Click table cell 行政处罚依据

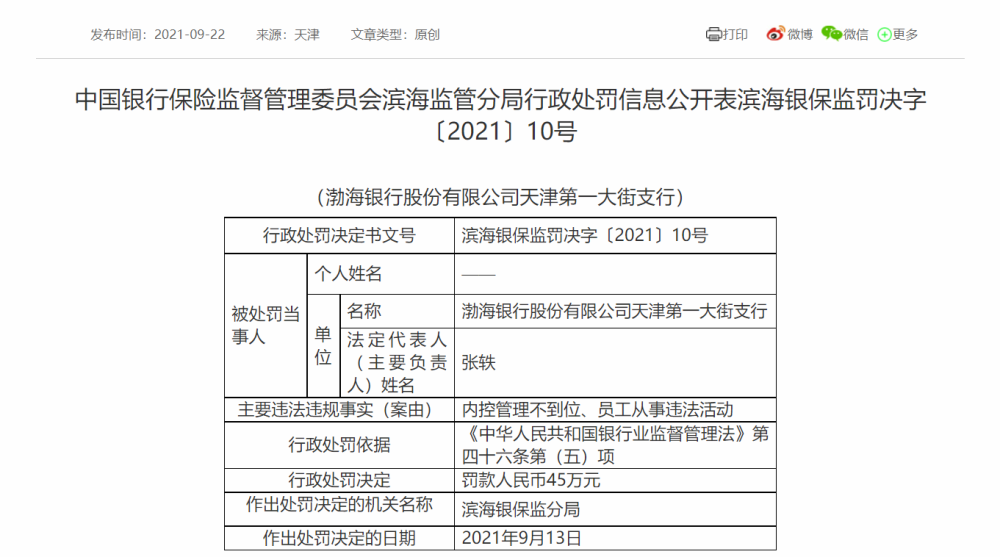coord(339,445)
